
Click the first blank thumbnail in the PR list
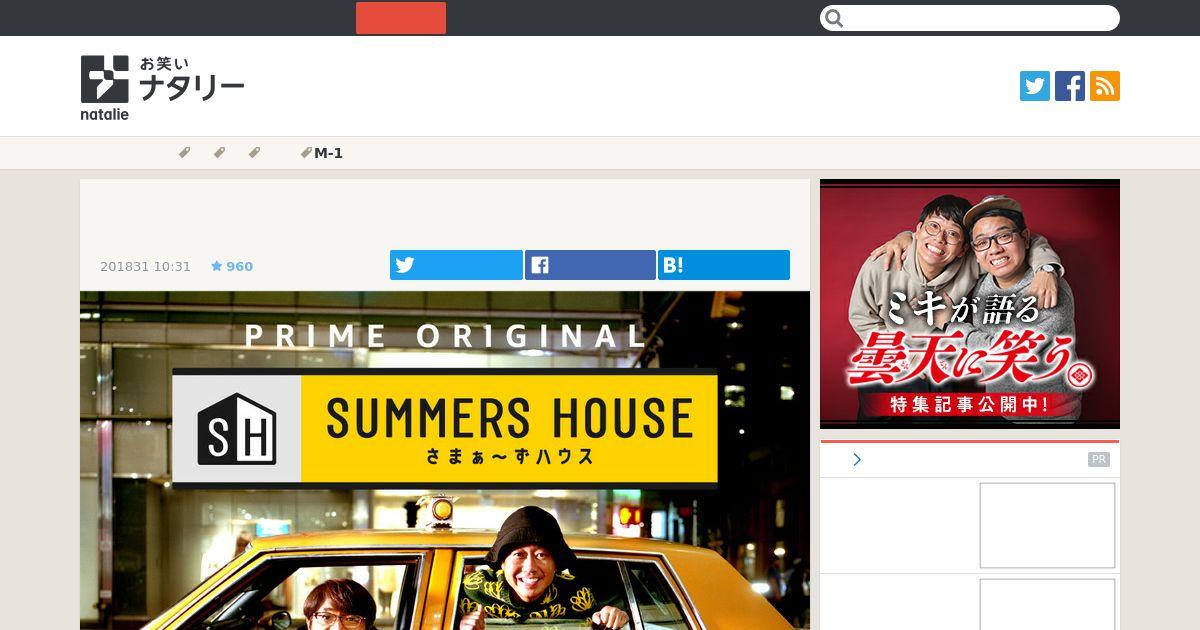point(1047,525)
